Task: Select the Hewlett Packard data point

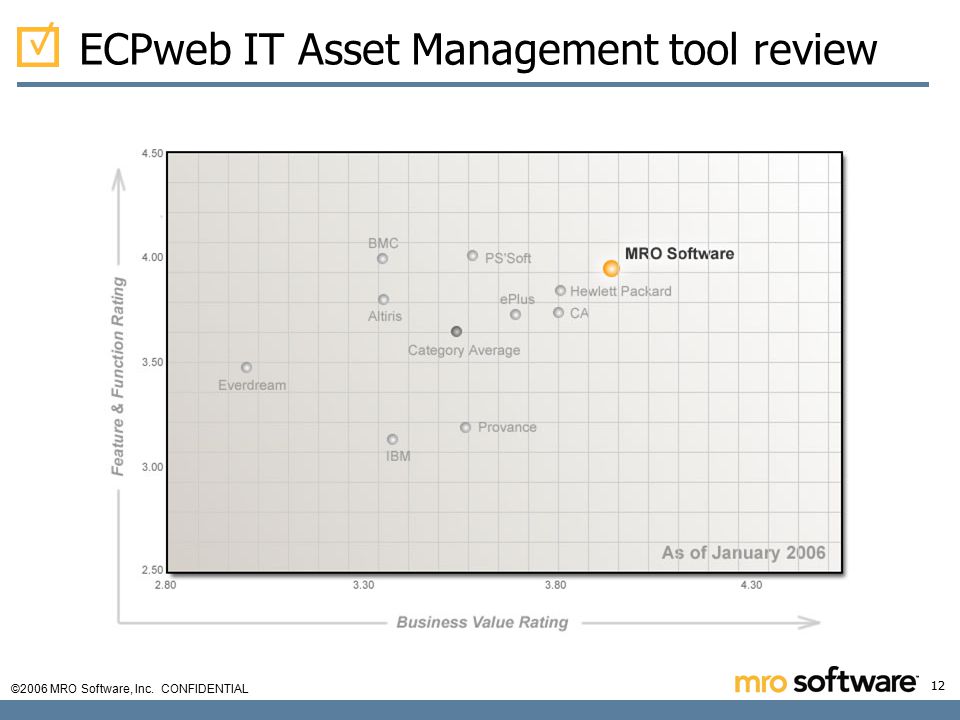Action: (560, 290)
